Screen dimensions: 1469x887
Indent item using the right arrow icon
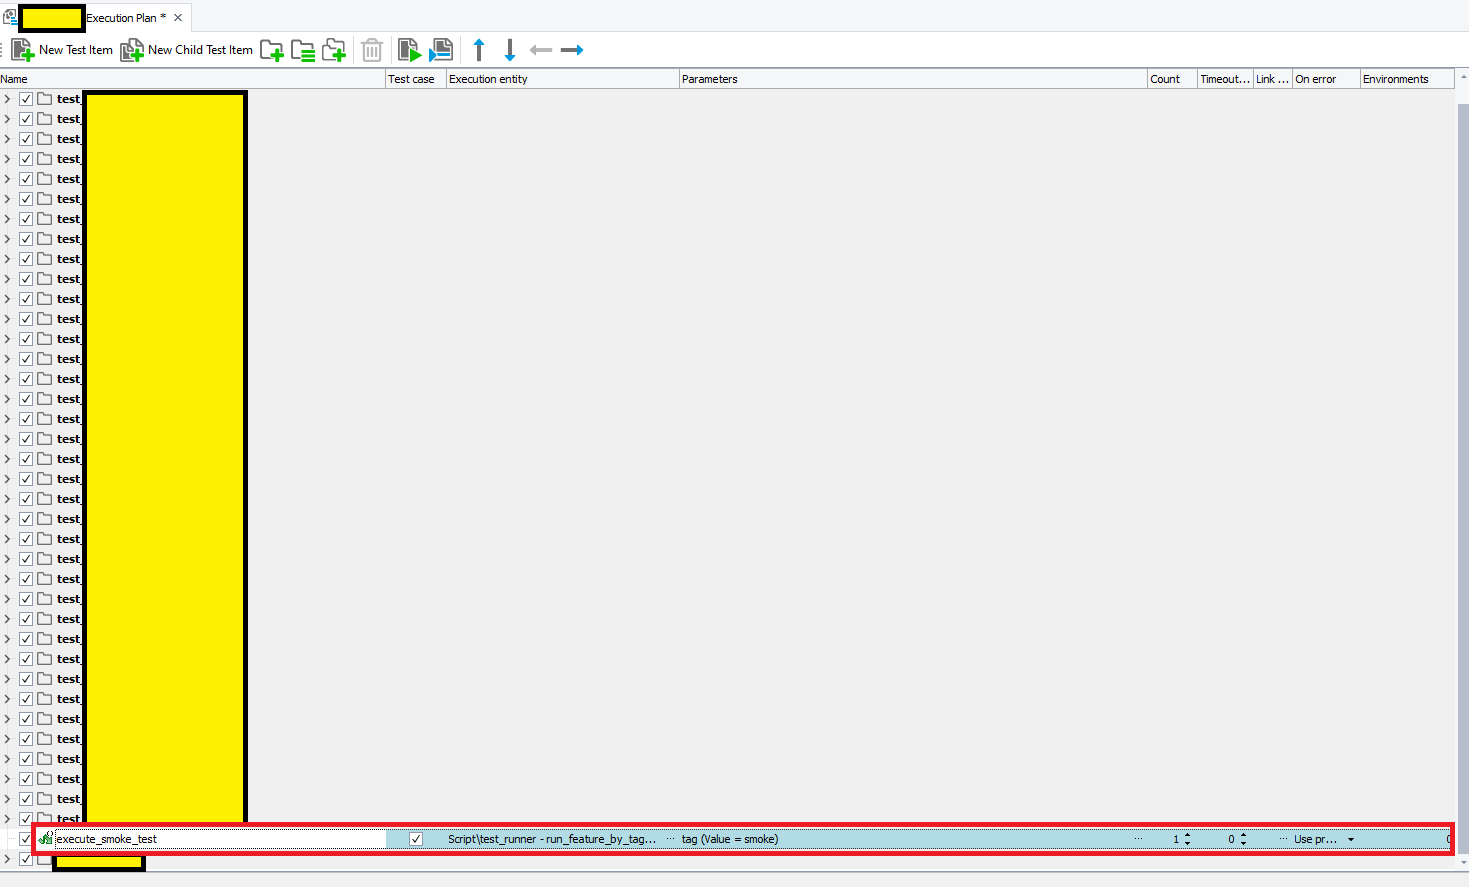pyautogui.click(x=572, y=50)
